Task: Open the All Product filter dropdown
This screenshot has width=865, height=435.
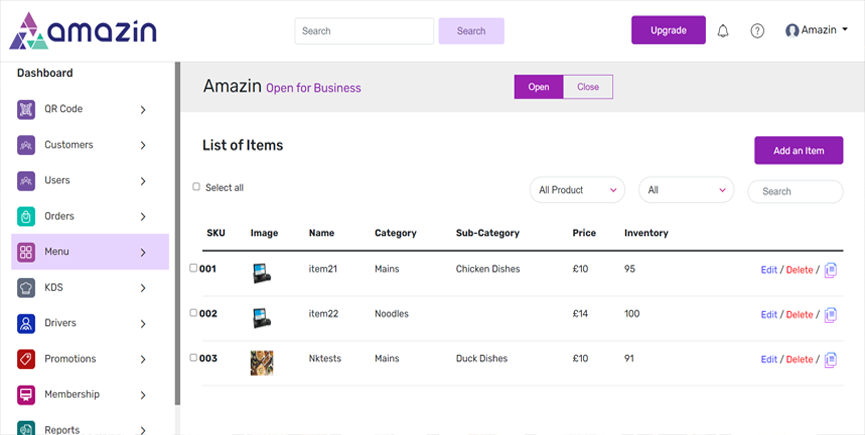Action: pyautogui.click(x=576, y=190)
